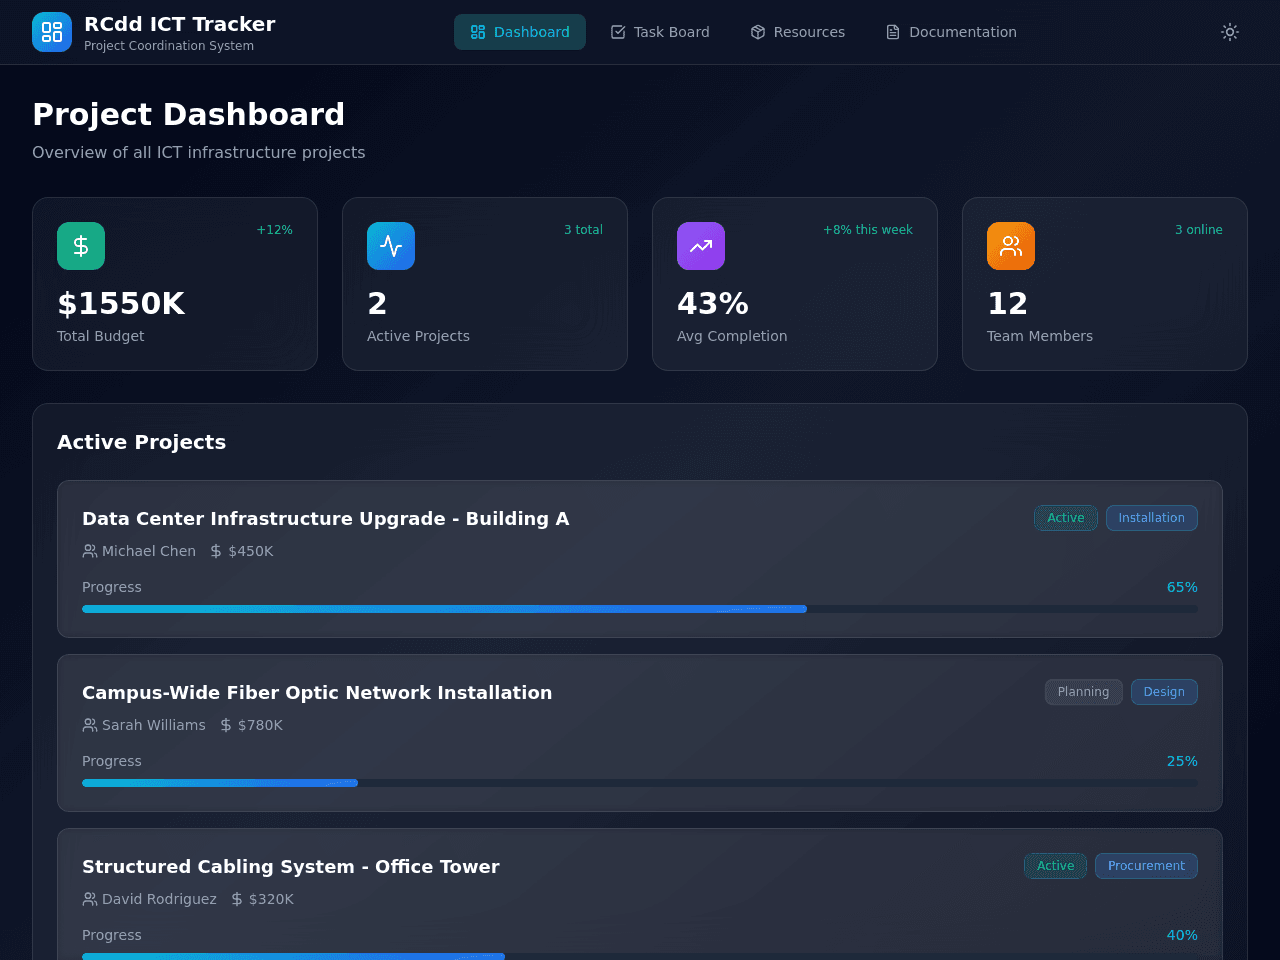Viewport: 1280px width, 960px height.
Task: Click the orange Team Members icon
Action: [x=1011, y=246]
